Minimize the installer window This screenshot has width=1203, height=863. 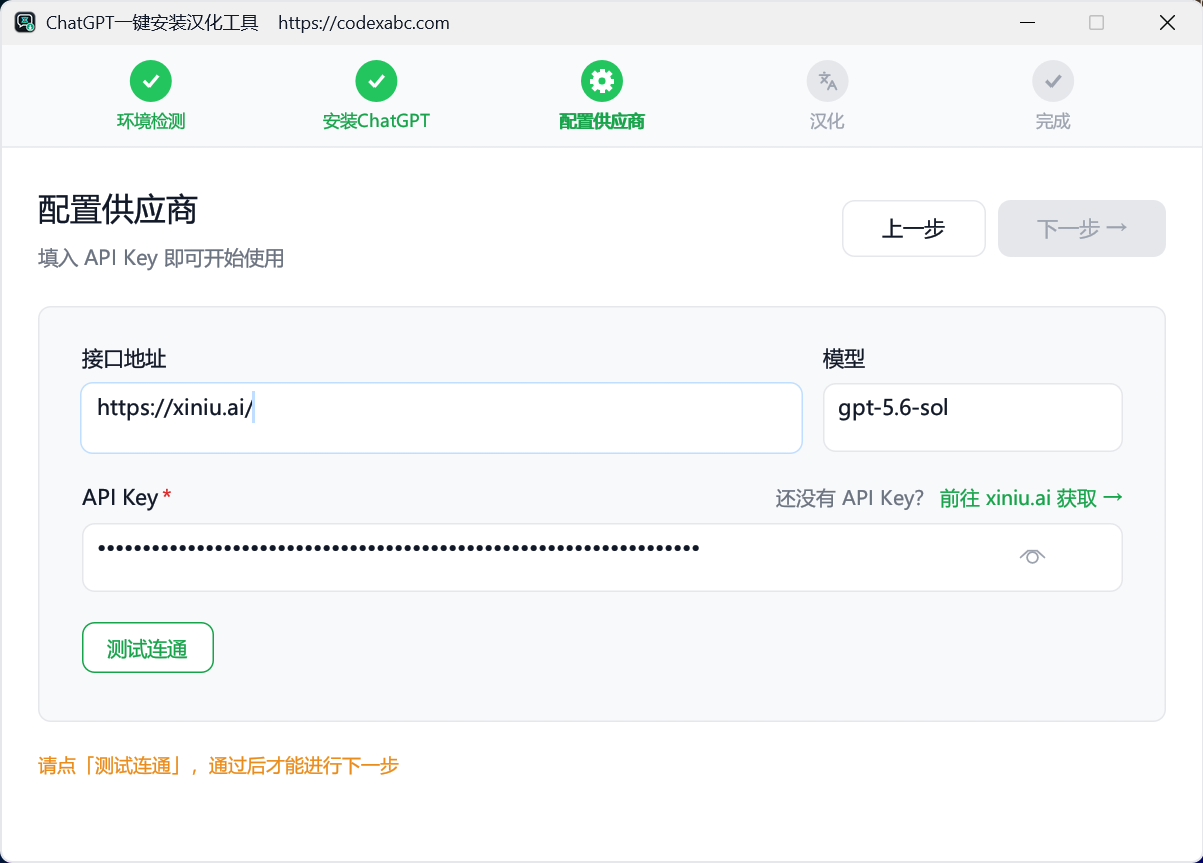tap(1027, 22)
